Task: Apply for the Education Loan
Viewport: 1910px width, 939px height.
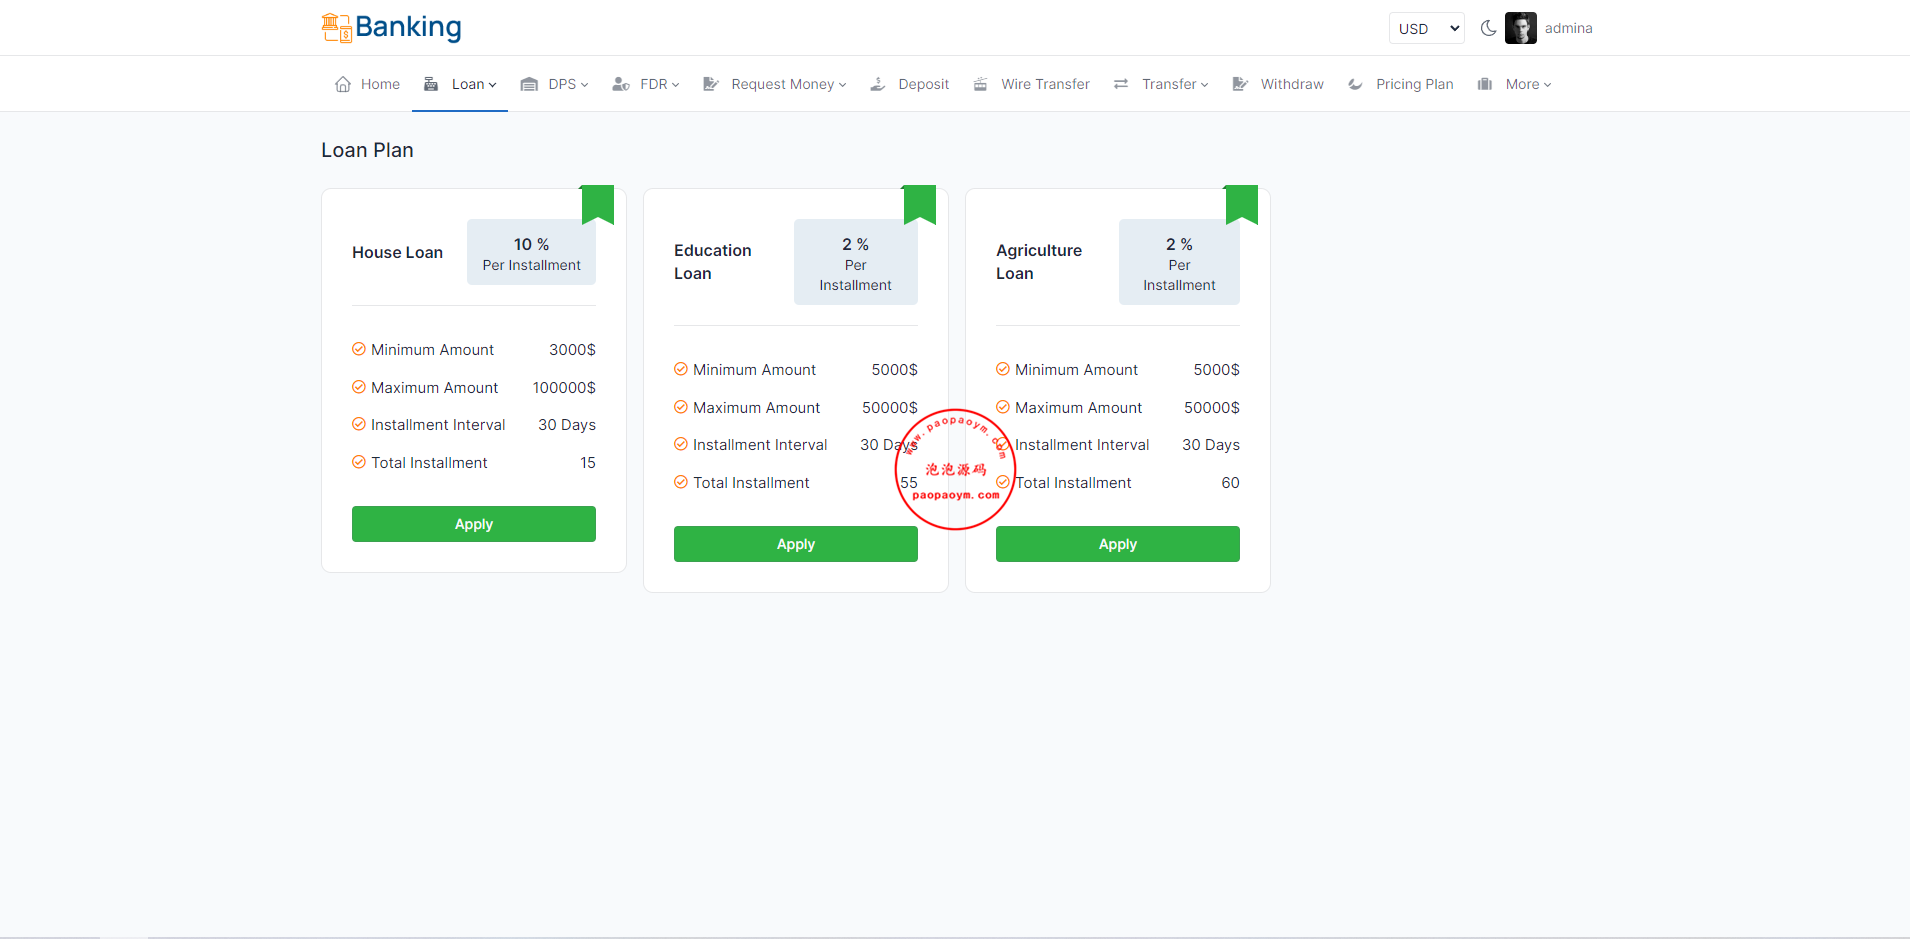Action: (x=795, y=544)
